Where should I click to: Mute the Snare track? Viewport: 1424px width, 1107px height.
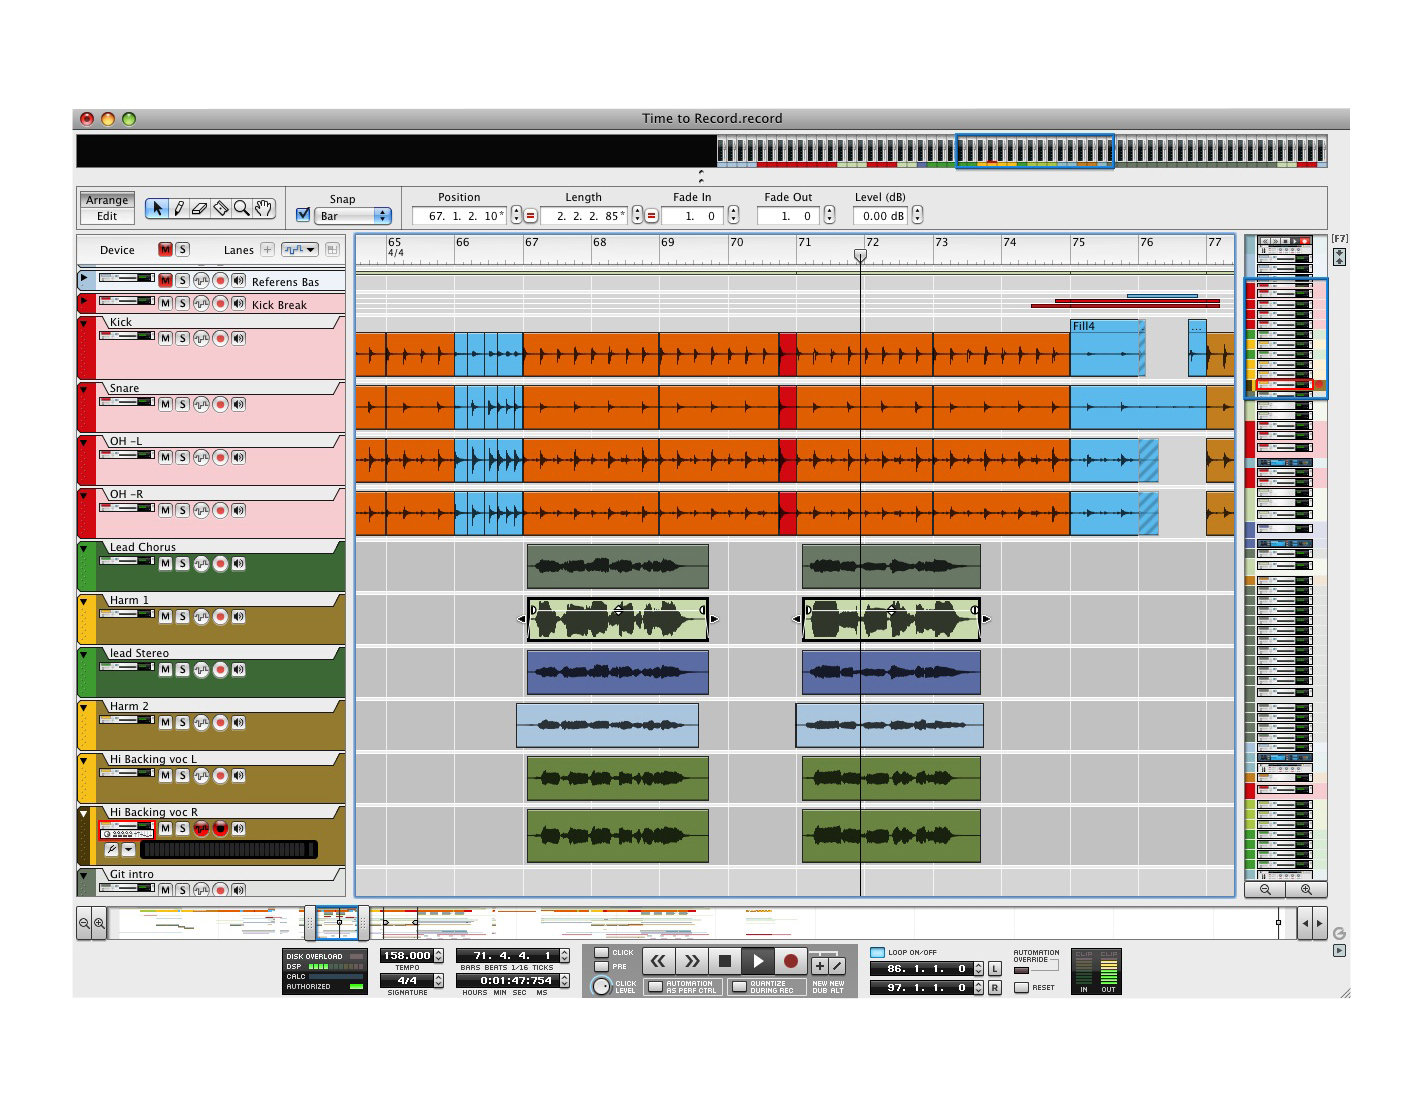[x=165, y=404]
